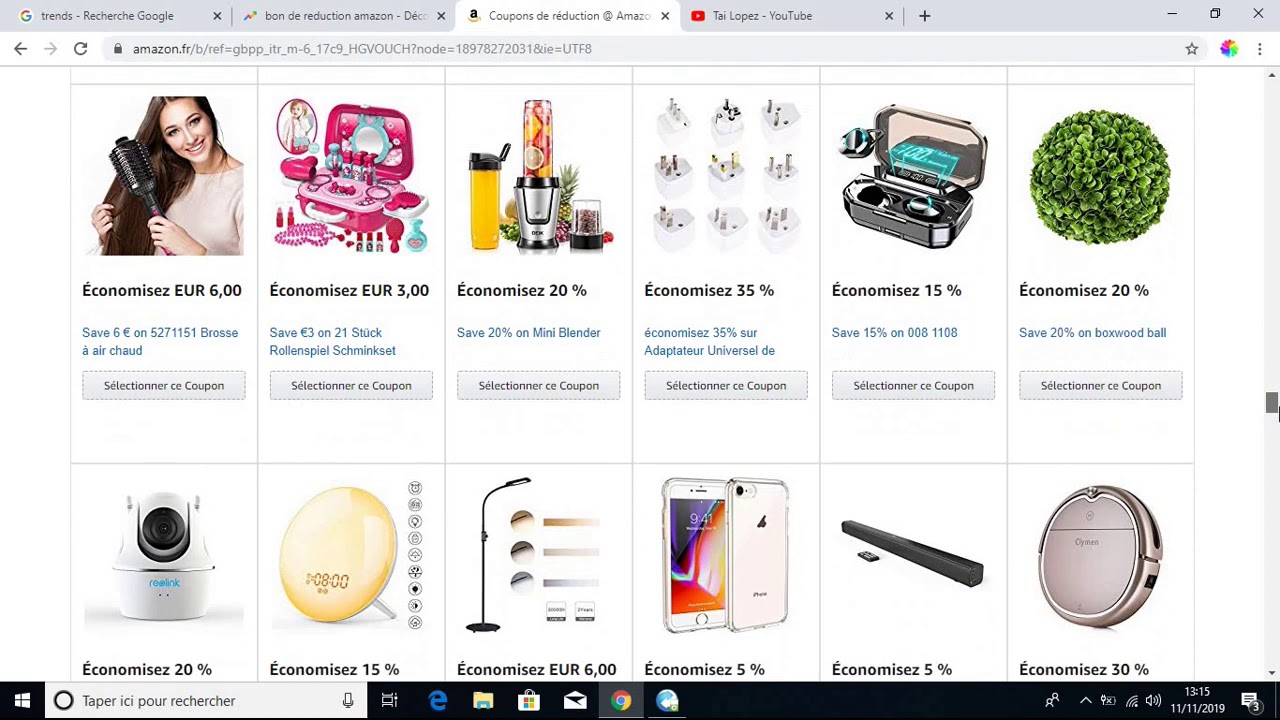Reload the Amazon coupons page
Screen dimensions: 1280x720
pos(80,48)
